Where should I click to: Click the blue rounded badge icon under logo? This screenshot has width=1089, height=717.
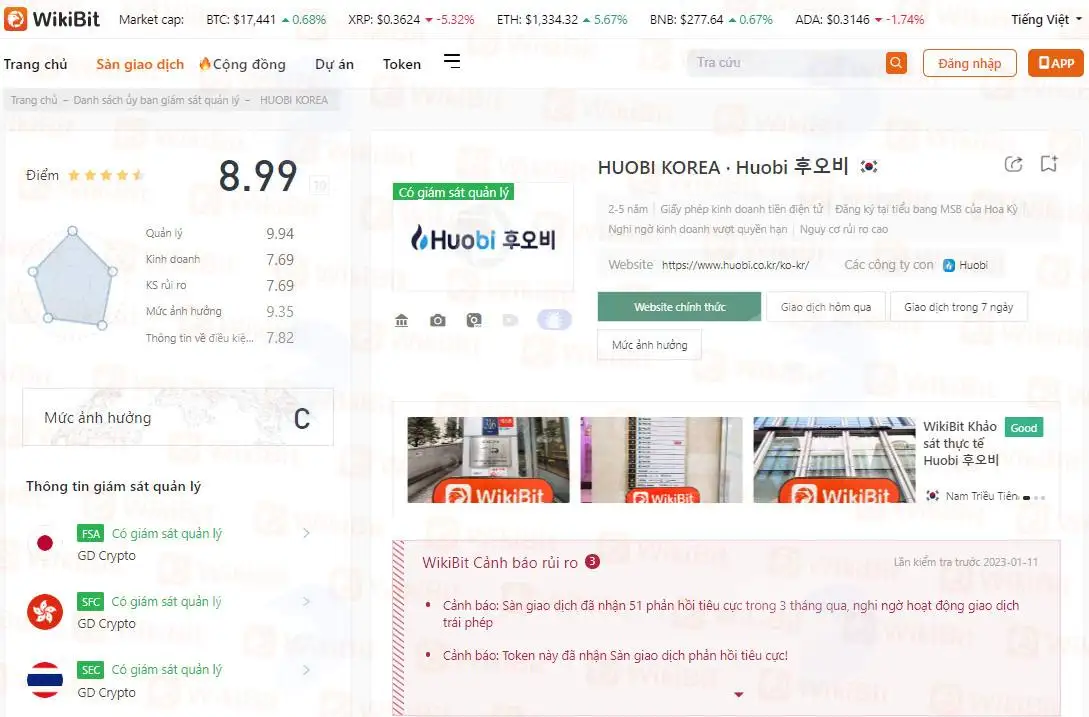tap(554, 320)
